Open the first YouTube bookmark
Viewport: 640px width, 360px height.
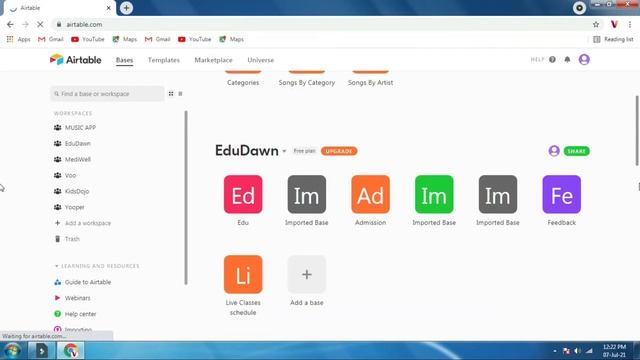88,39
